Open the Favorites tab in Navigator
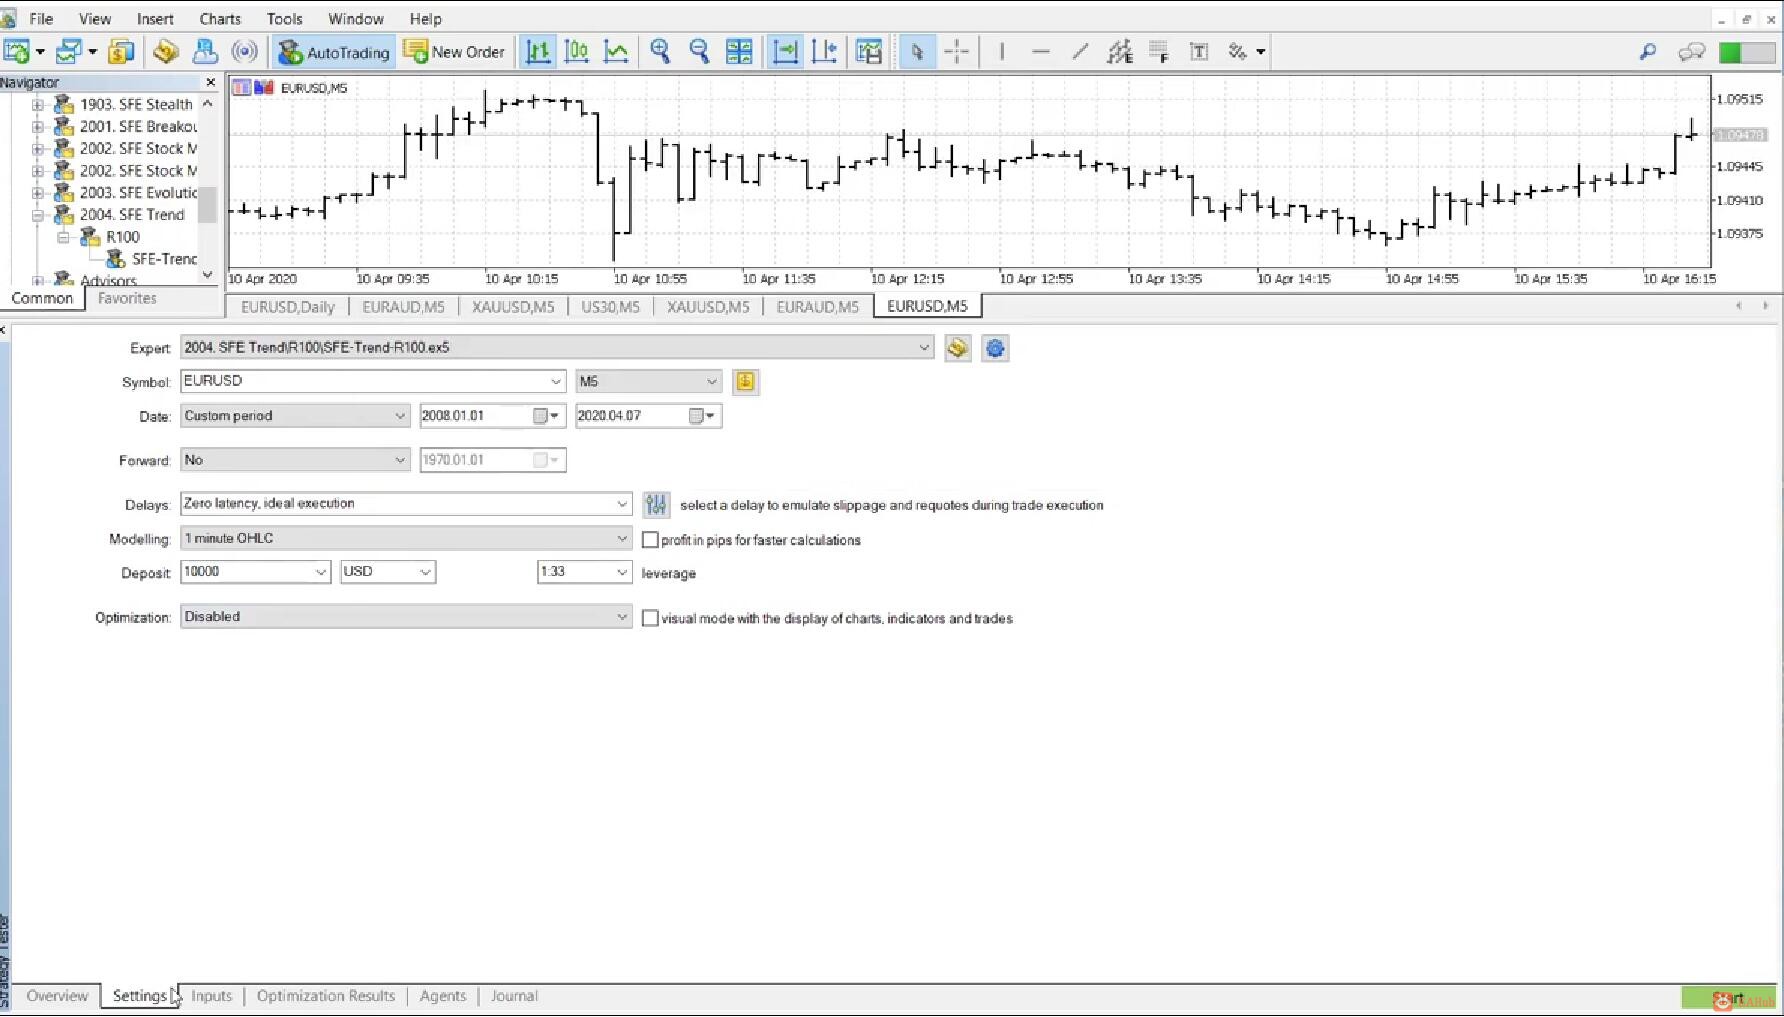 click(x=127, y=298)
